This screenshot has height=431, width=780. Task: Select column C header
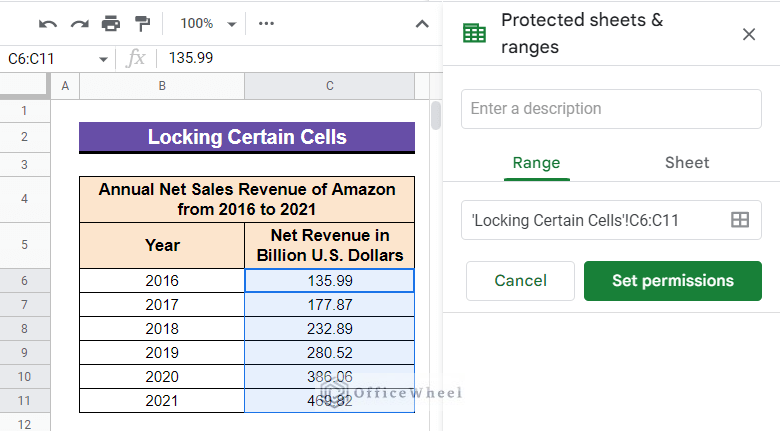pos(329,86)
